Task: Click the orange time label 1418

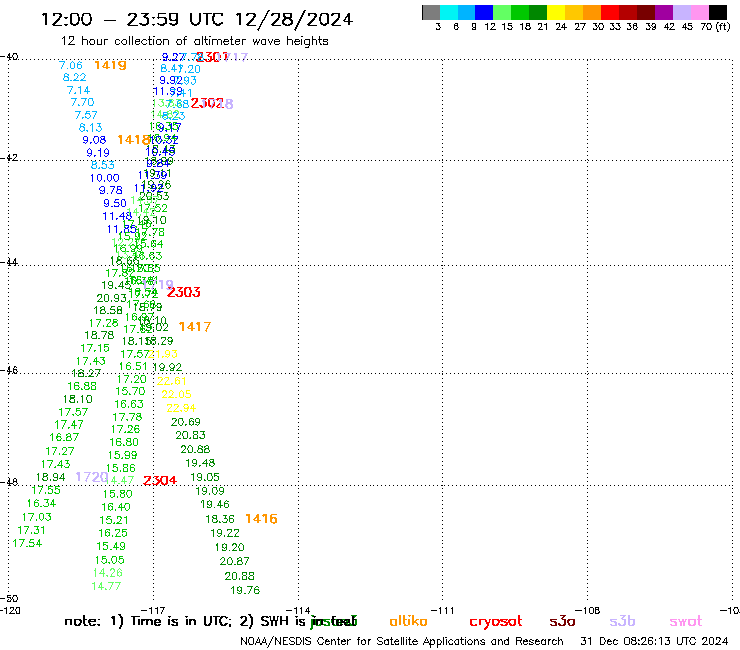Action: point(134,140)
